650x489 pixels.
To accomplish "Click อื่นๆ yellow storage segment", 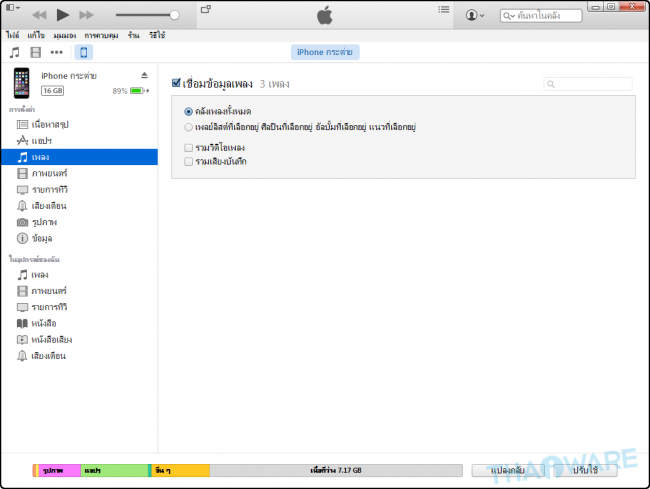I will [180, 470].
